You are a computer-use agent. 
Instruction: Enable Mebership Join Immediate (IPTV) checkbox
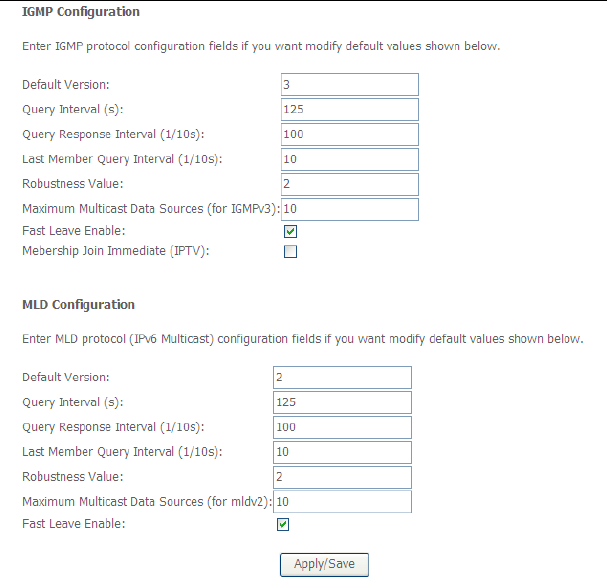[x=291, y=252]
